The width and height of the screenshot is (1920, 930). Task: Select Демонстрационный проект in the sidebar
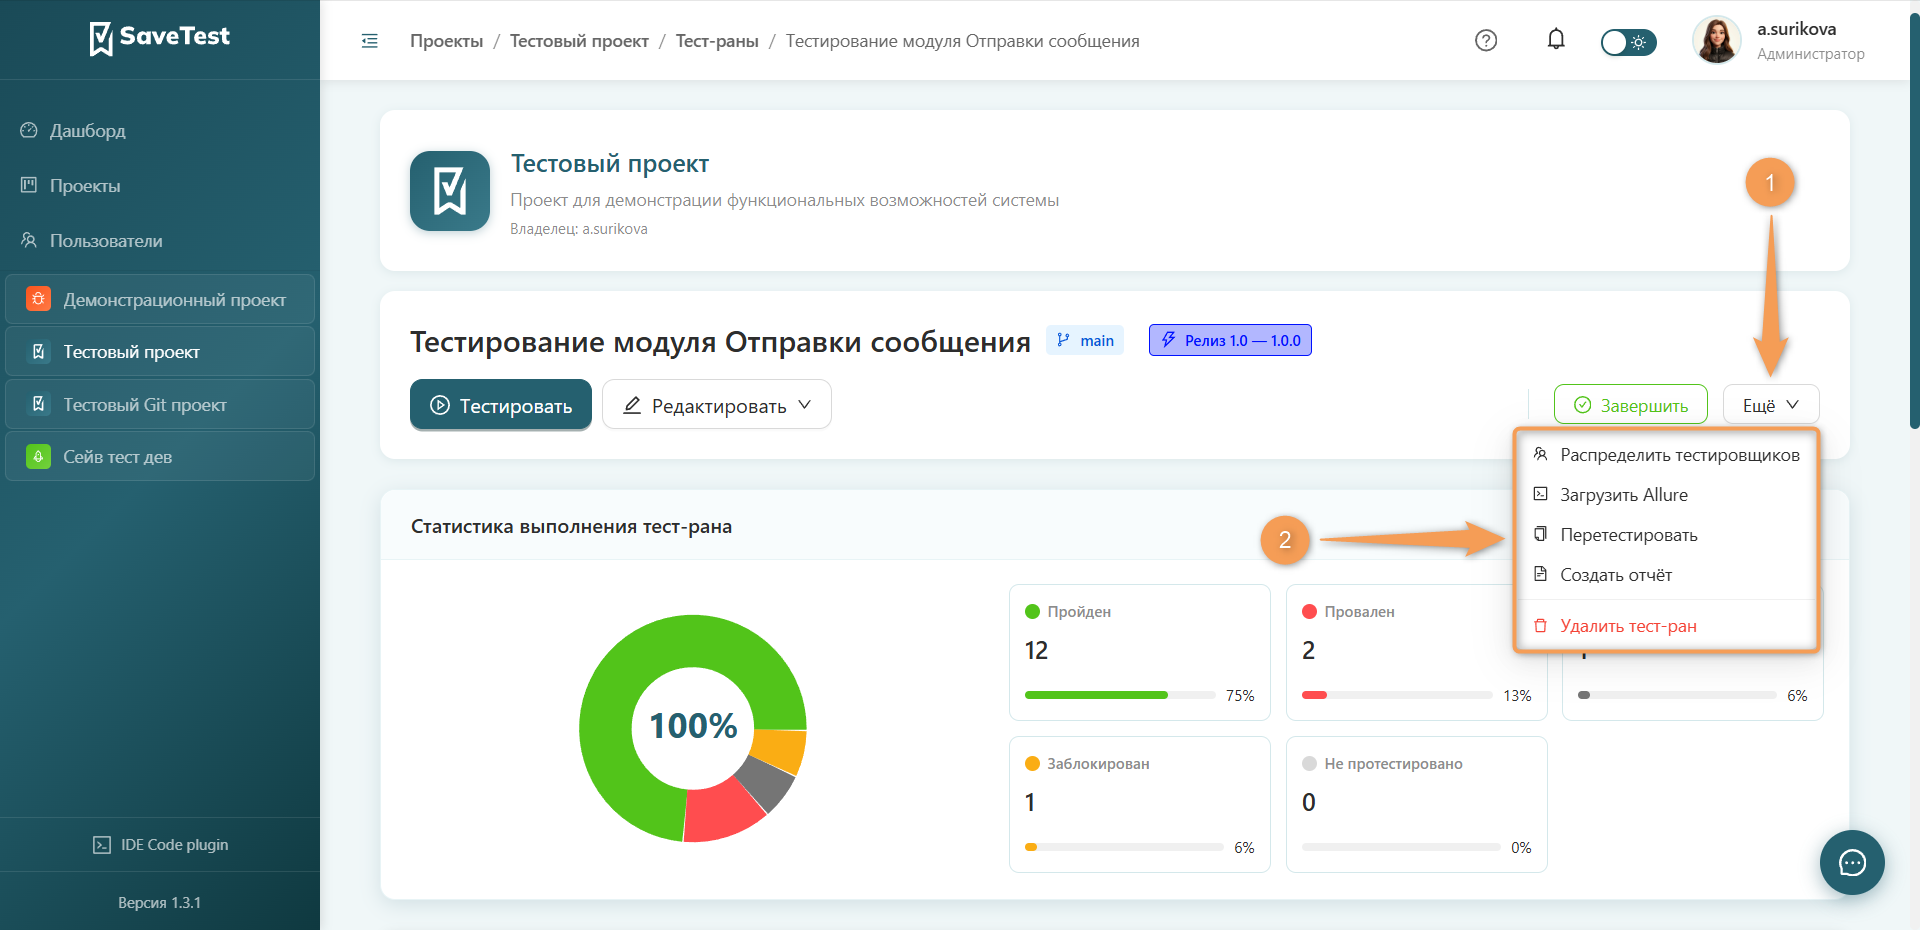[x=160, y=299]
